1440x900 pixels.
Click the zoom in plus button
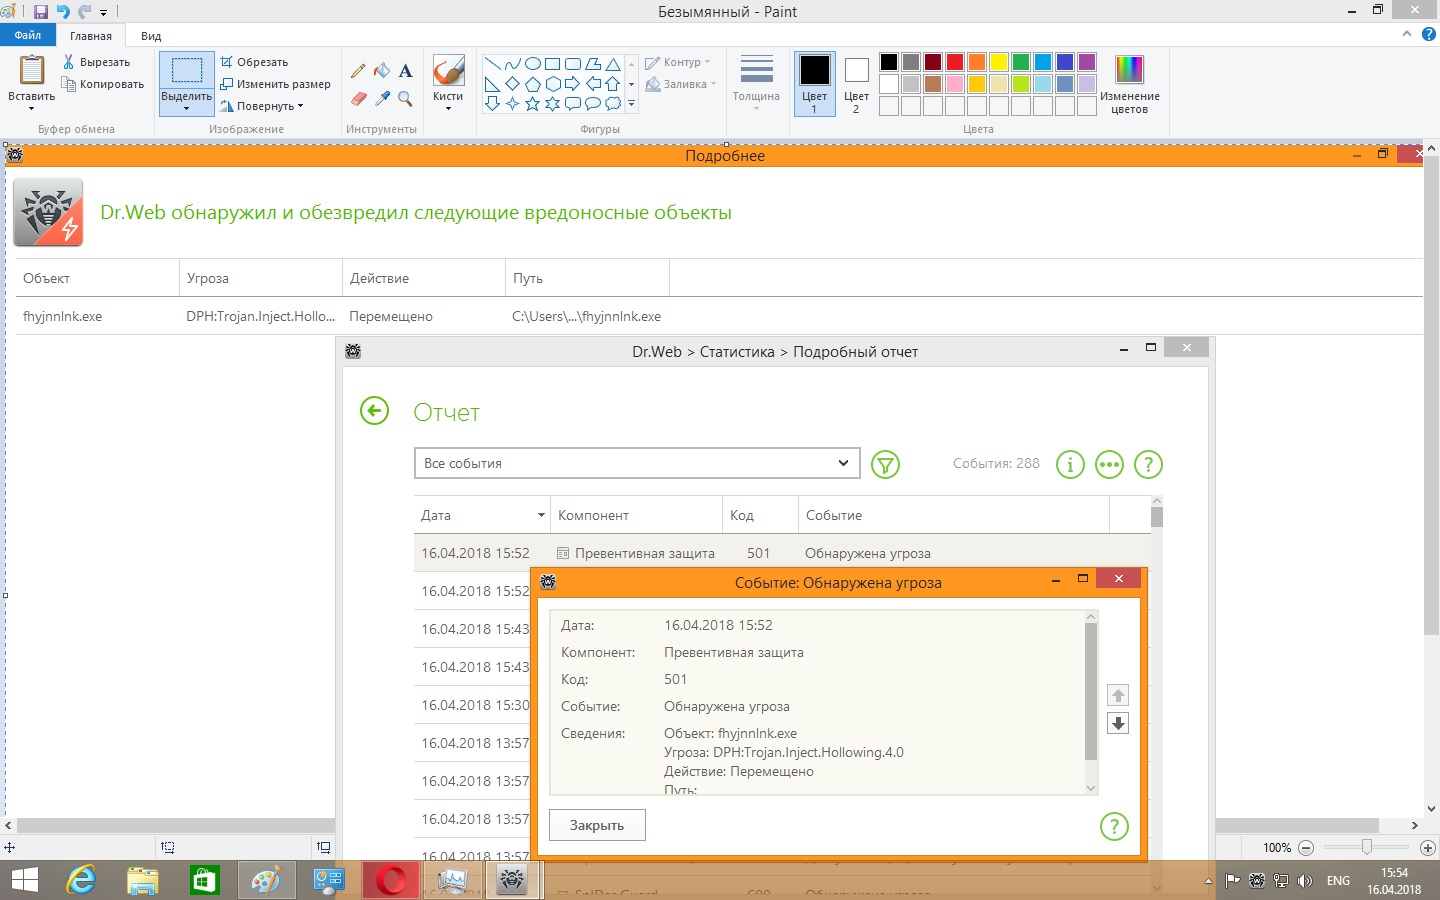pos(1427,848)
